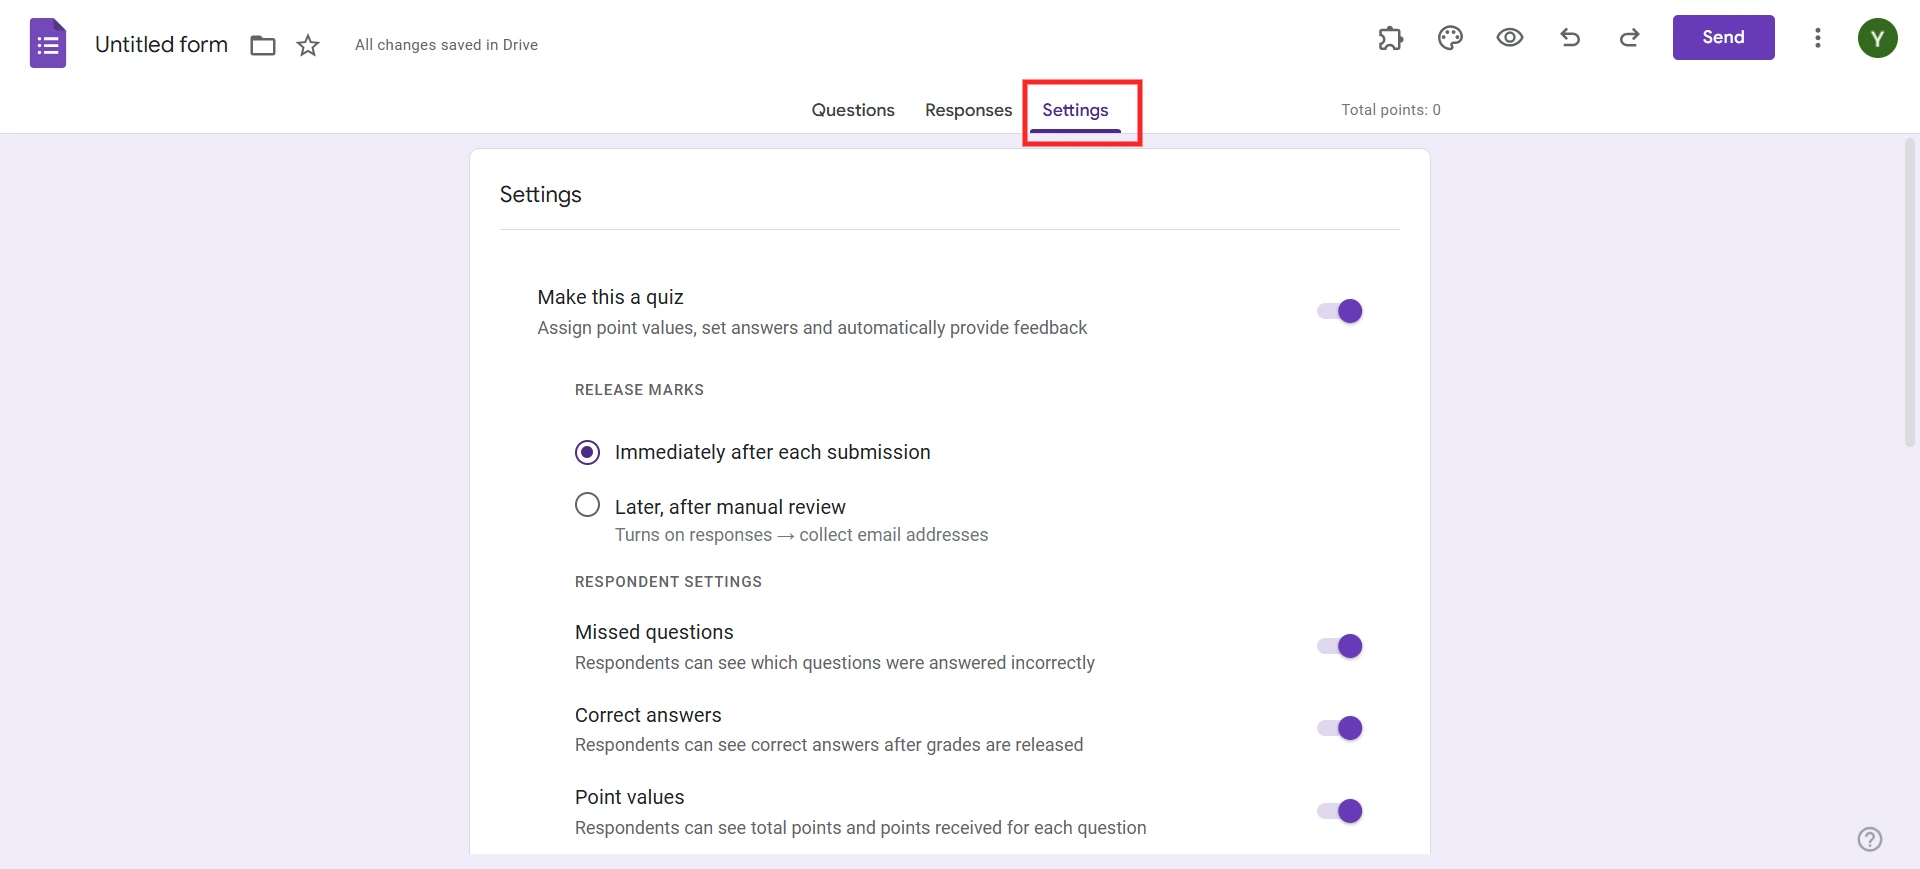Switch to the Responses tab

click(968, 110)
